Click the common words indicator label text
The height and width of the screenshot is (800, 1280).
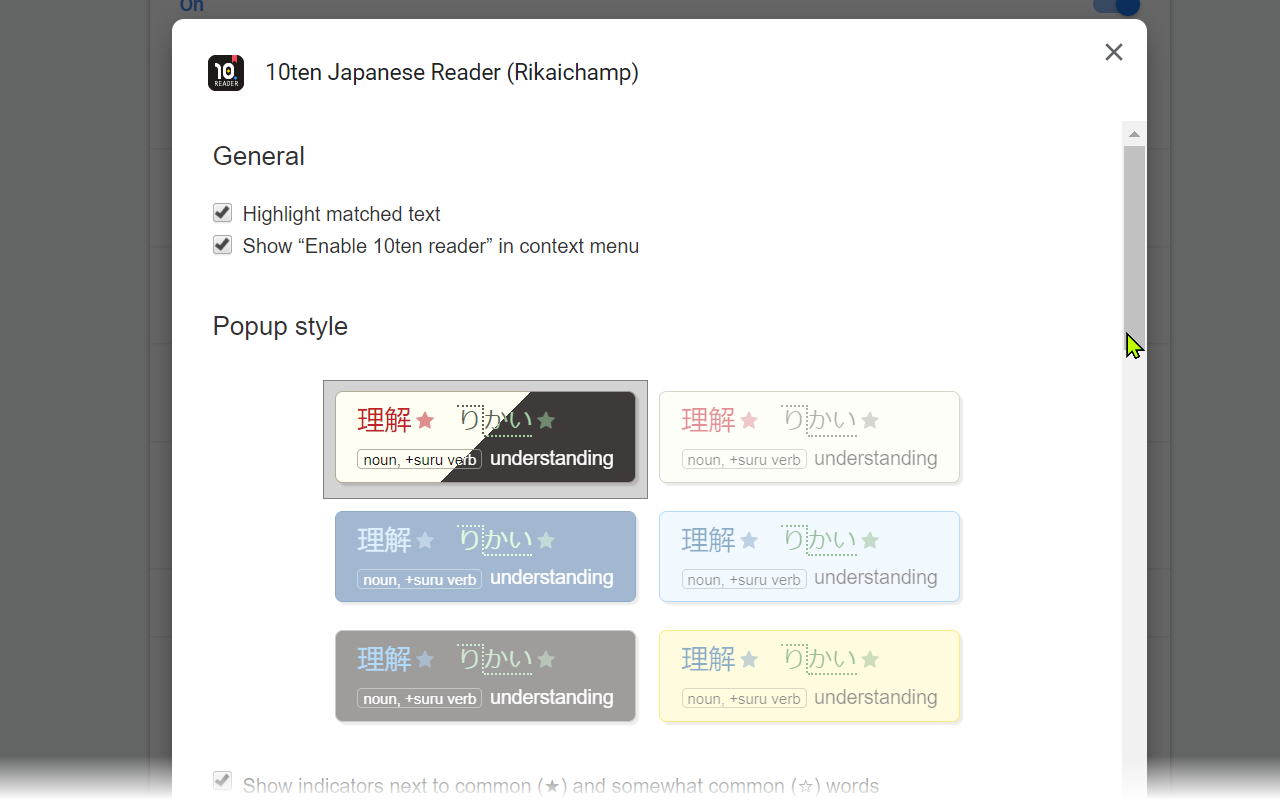[561, 786]
